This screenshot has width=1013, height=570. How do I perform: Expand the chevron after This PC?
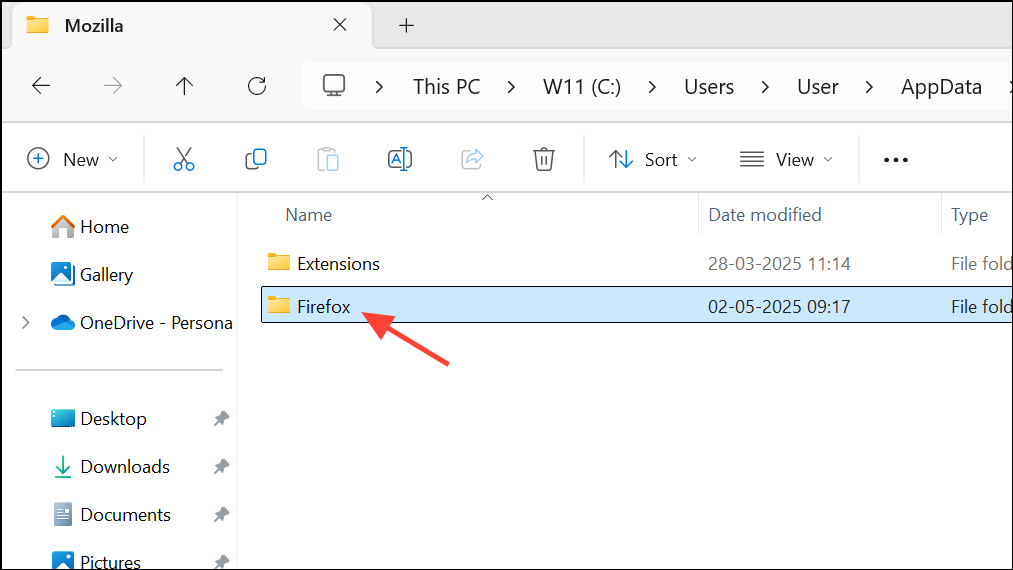point(511,87)
